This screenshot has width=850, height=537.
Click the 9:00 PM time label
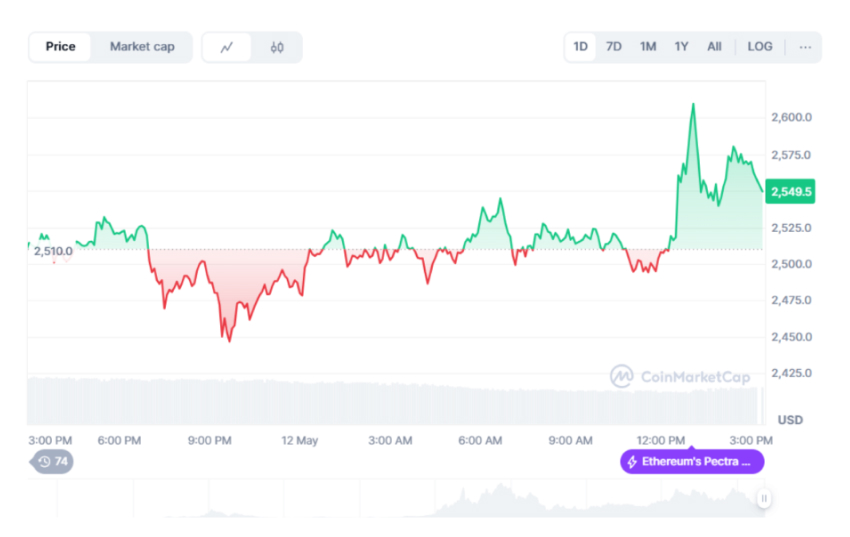tap(210, 441)
